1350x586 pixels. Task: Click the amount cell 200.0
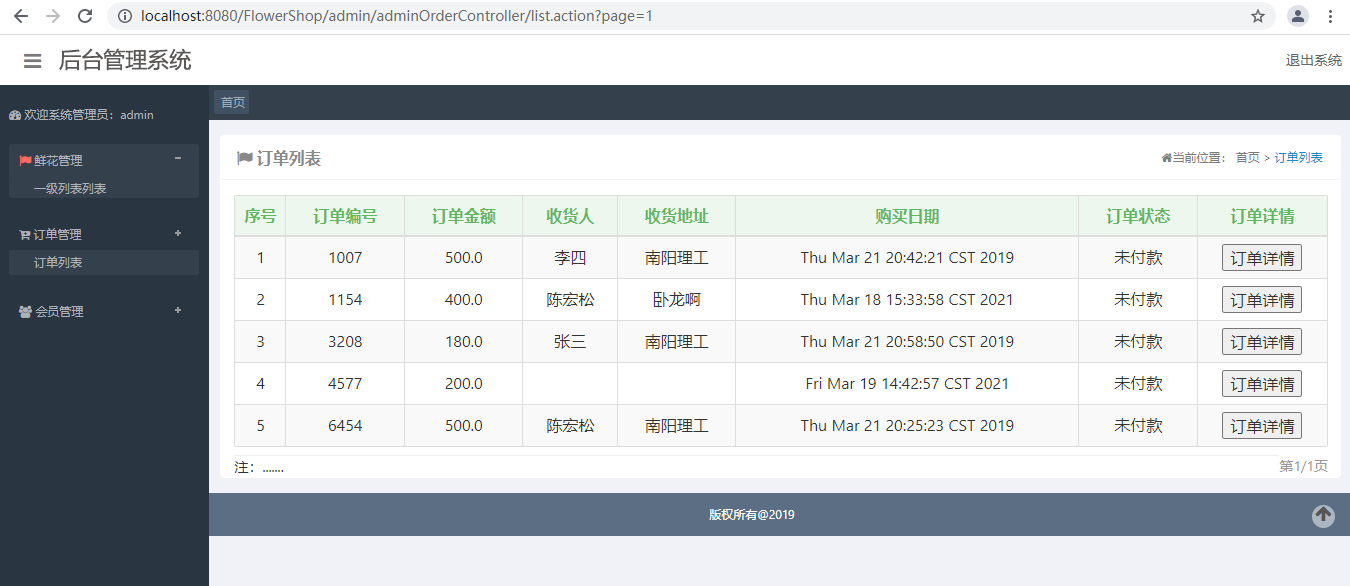pyautogui.click(x=464, y=384)
